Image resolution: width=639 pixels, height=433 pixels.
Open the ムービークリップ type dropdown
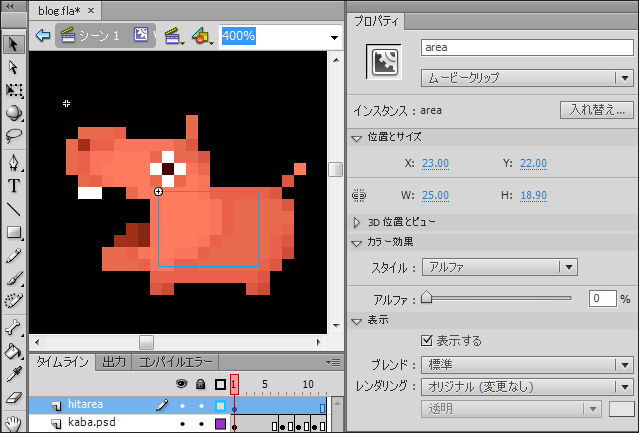coord(526,77)
